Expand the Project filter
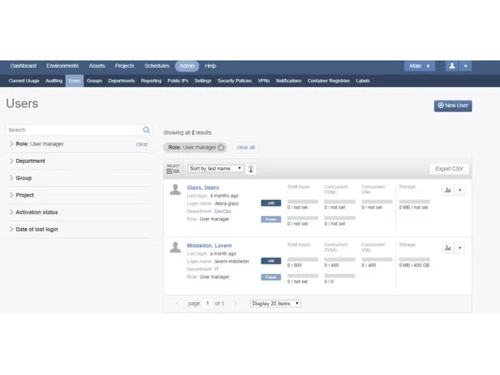 [x=22, y=195]
